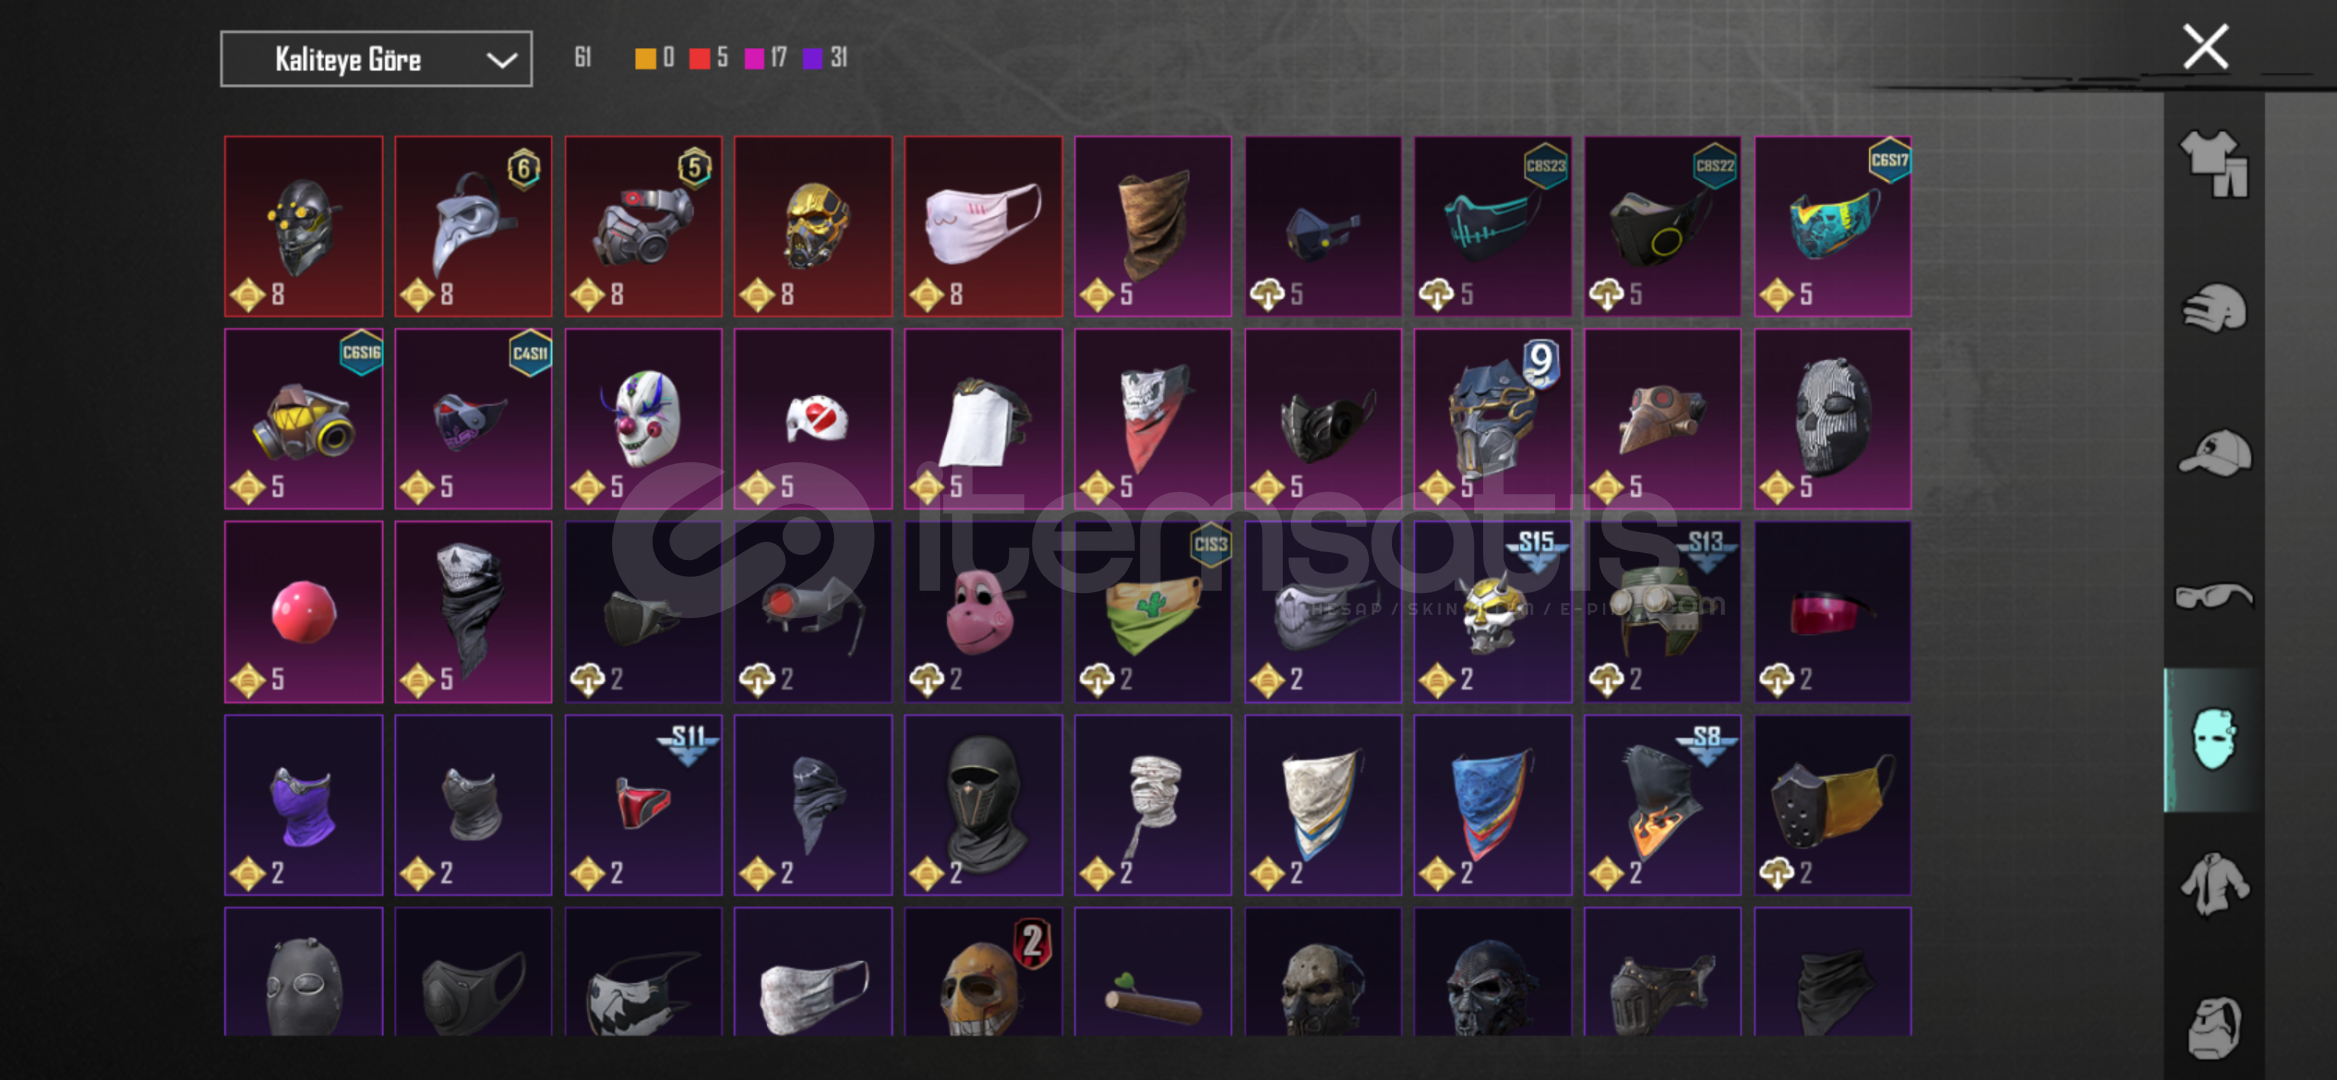
Task: Select the black ninja hood mask
Action: [983, 805]
